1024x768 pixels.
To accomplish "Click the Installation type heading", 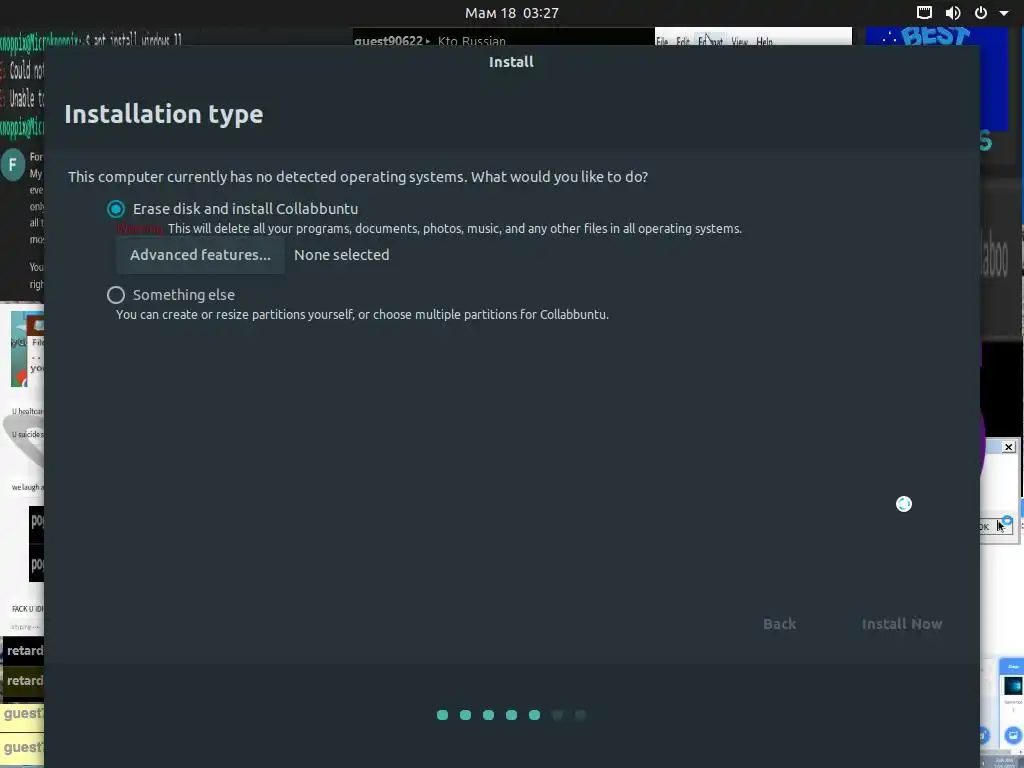I will pos(164,114).
